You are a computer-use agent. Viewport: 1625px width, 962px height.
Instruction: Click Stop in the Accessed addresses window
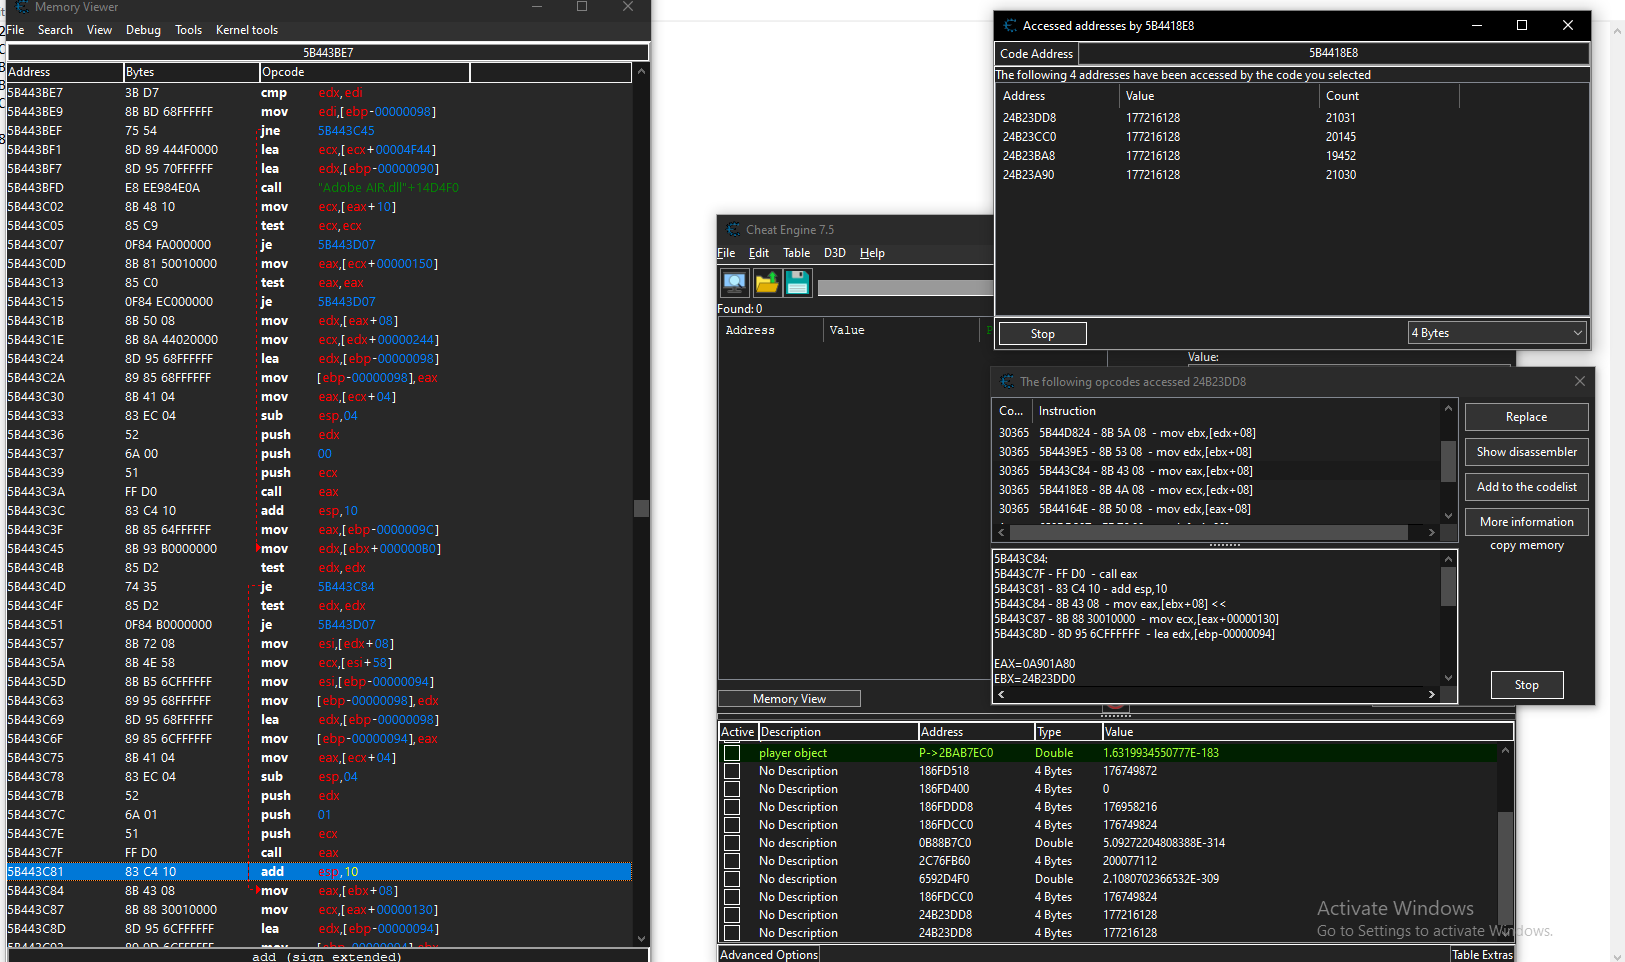coord(1043,334)
